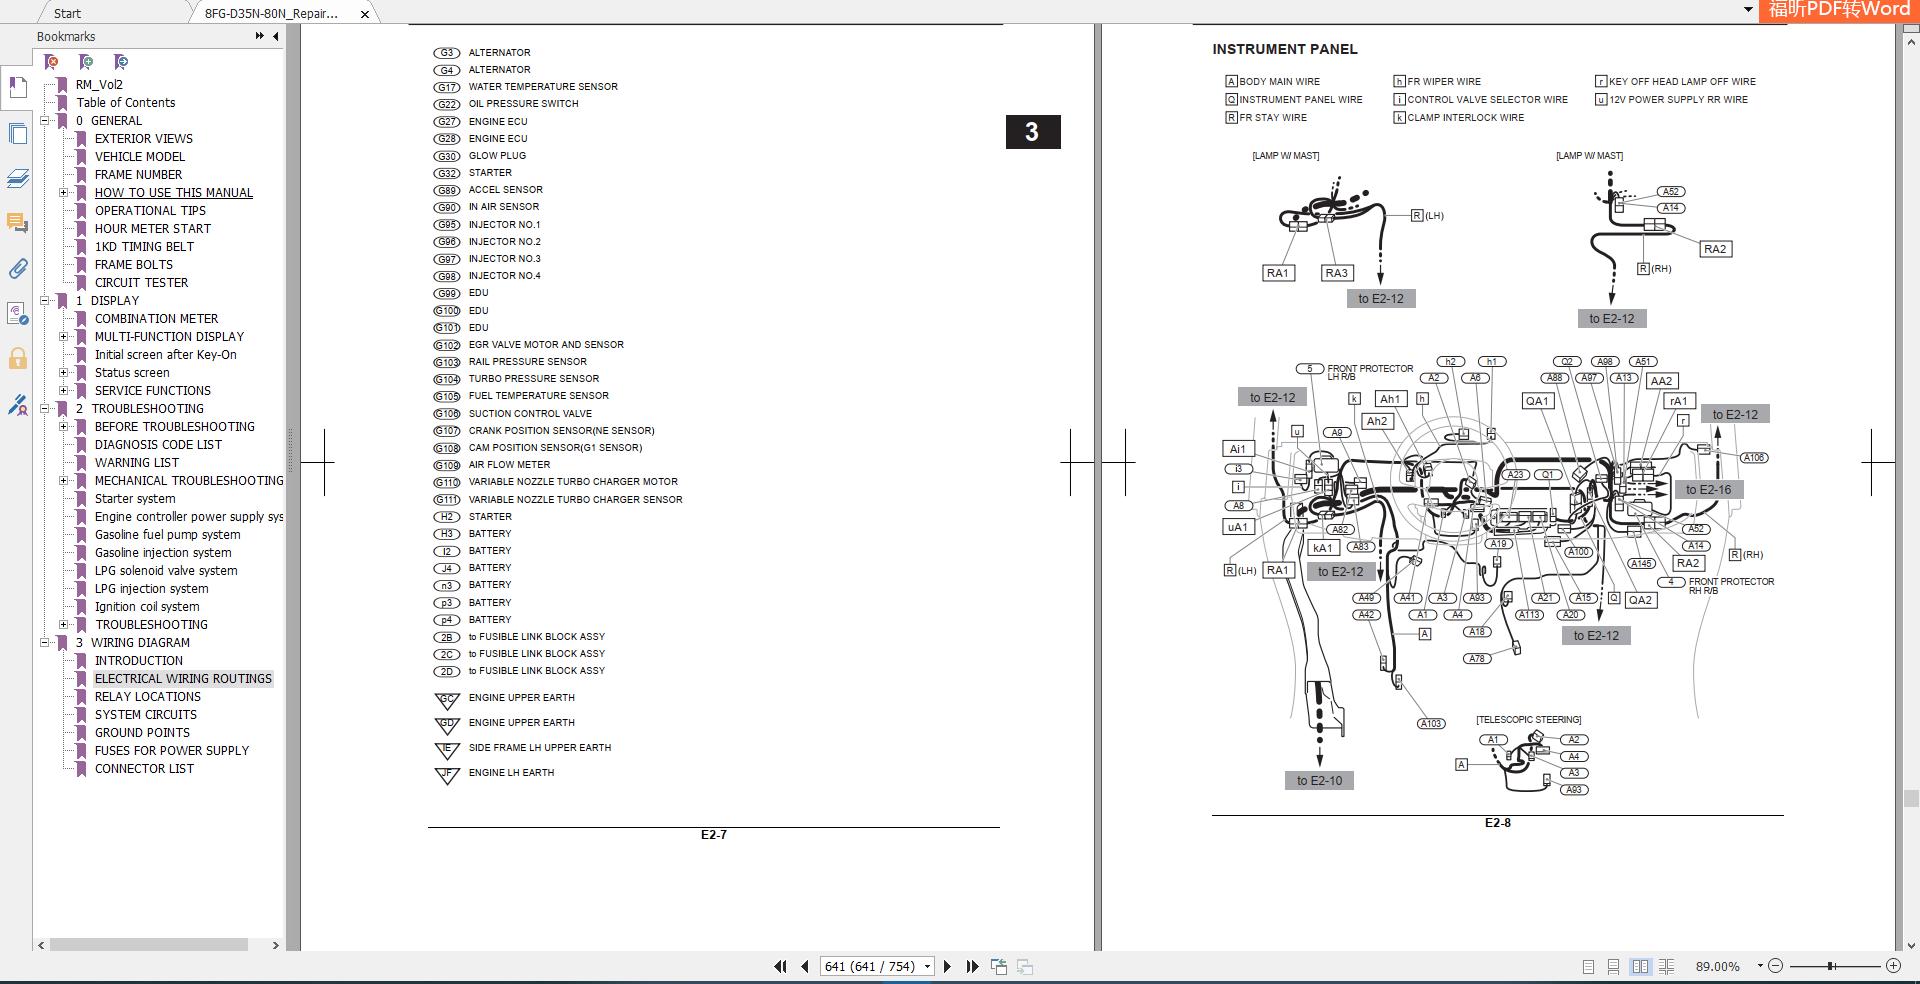Open the Comments panel icon

pyautogui.click(x=17, y=223)
